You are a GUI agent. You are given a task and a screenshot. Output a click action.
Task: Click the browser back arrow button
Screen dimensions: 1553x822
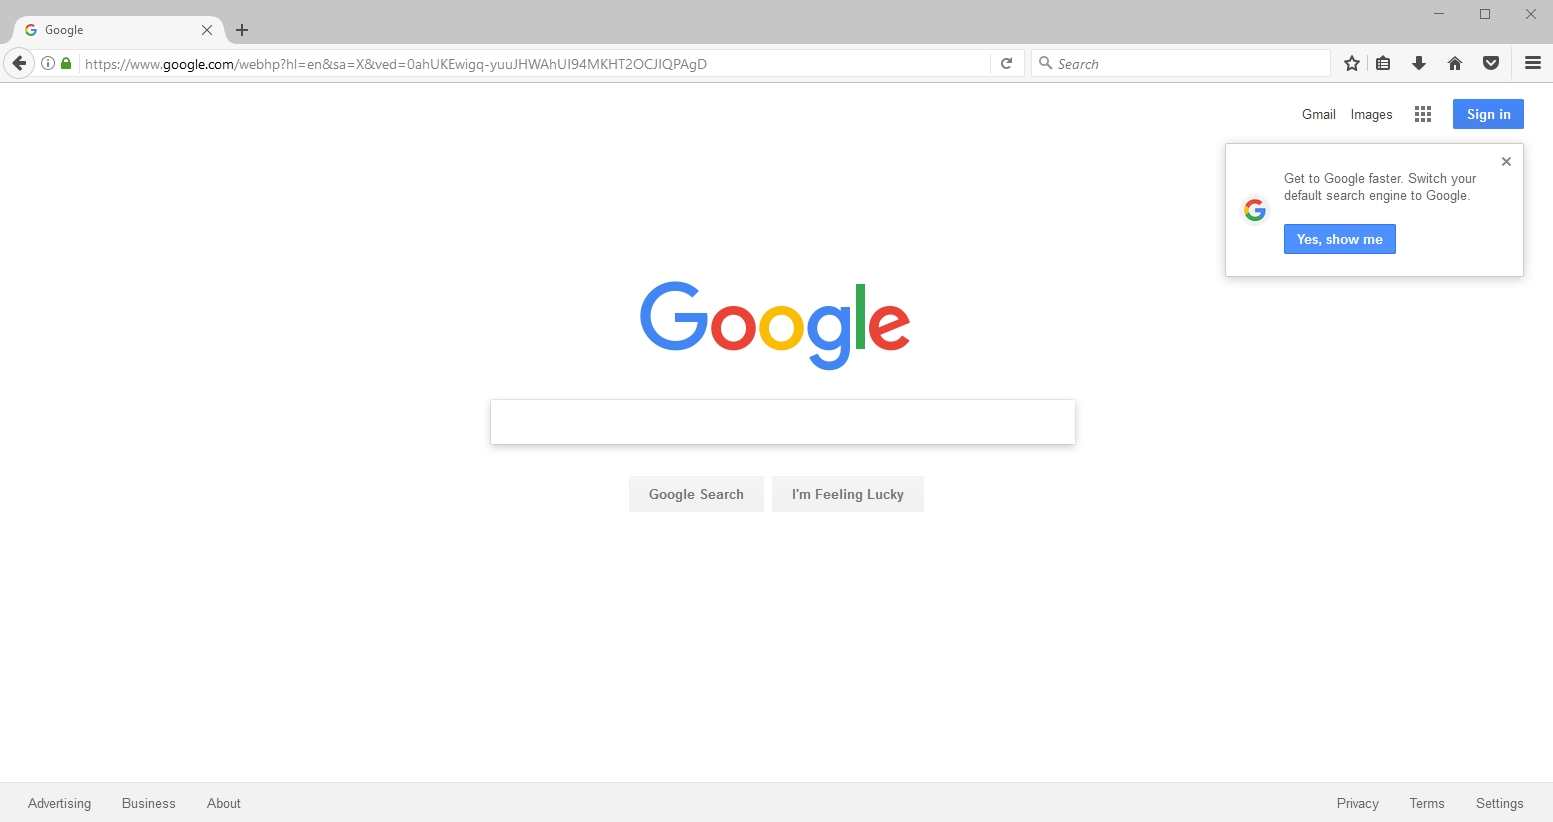pyautogui.click(x=19, y=63)
